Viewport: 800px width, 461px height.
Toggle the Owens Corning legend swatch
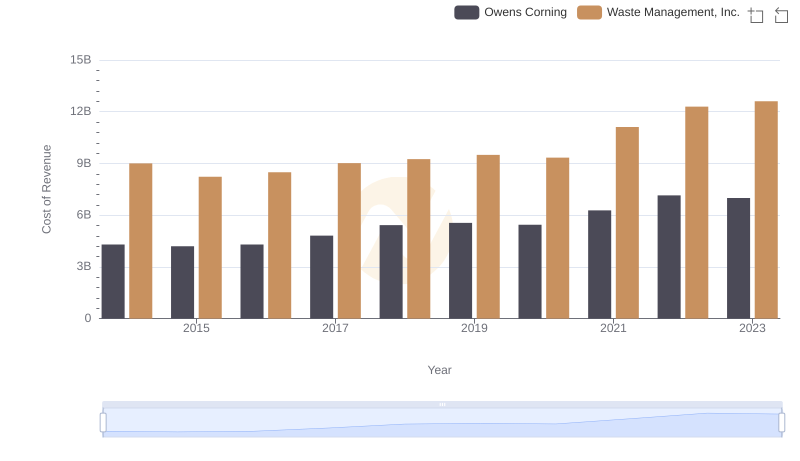point(466,12)
